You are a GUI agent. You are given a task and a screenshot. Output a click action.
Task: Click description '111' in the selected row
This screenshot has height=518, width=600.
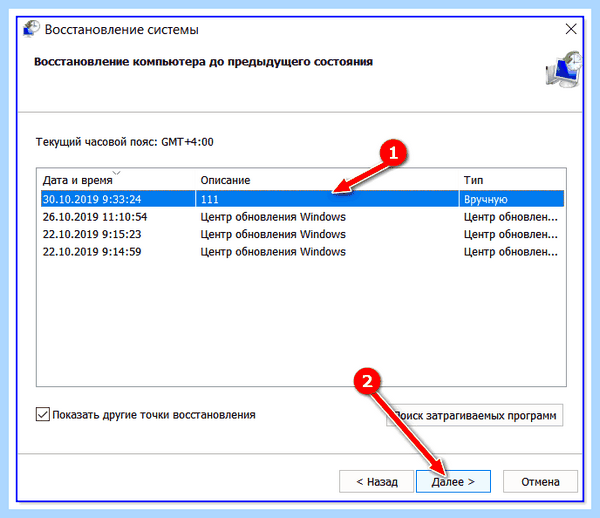[209, 199]
